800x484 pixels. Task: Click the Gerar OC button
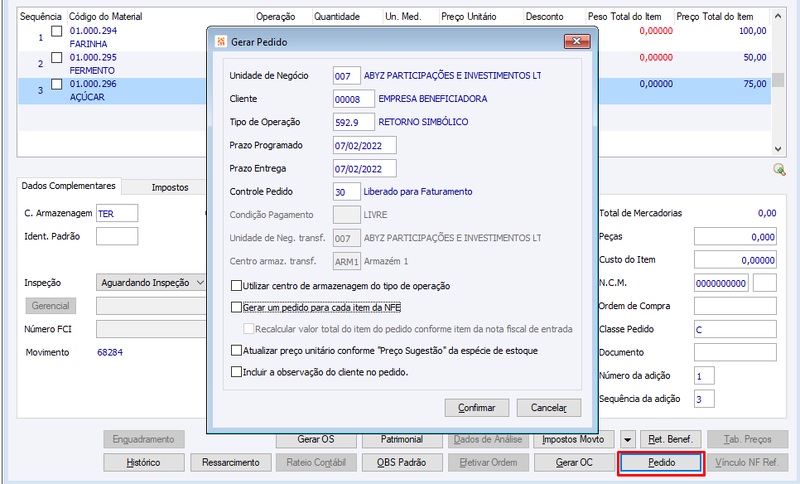574,463
